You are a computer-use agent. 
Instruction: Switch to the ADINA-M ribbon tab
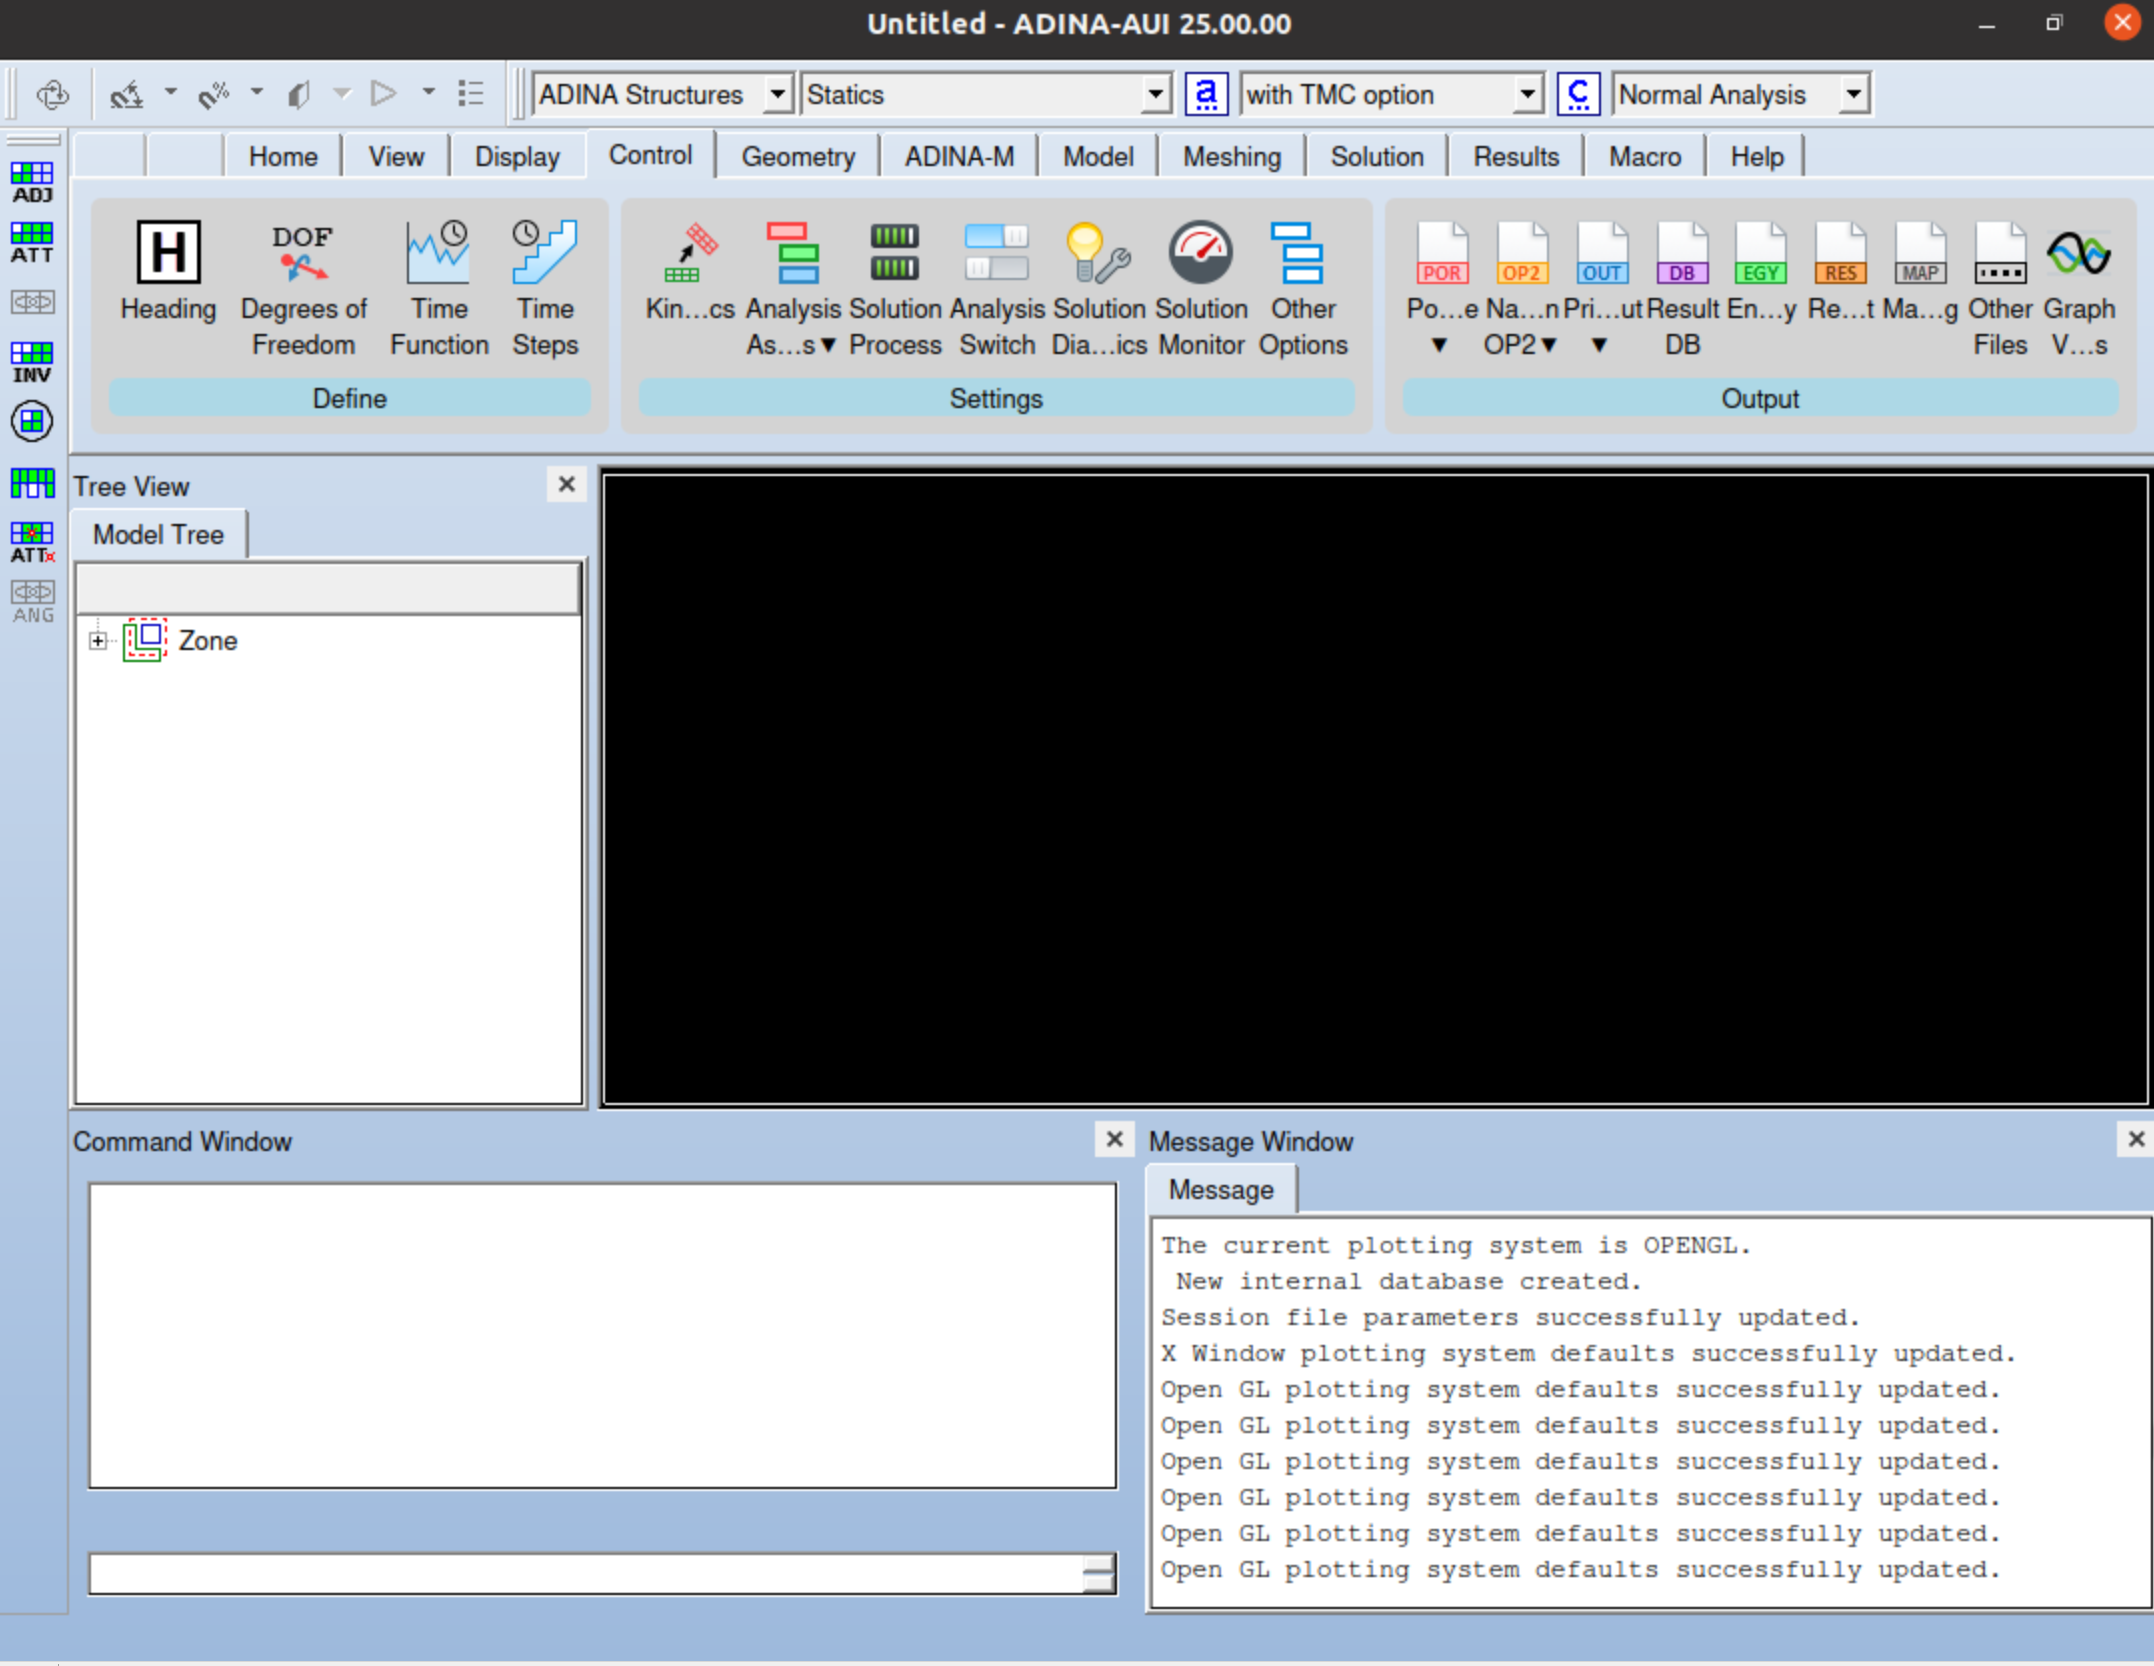[x=959, y=157]
